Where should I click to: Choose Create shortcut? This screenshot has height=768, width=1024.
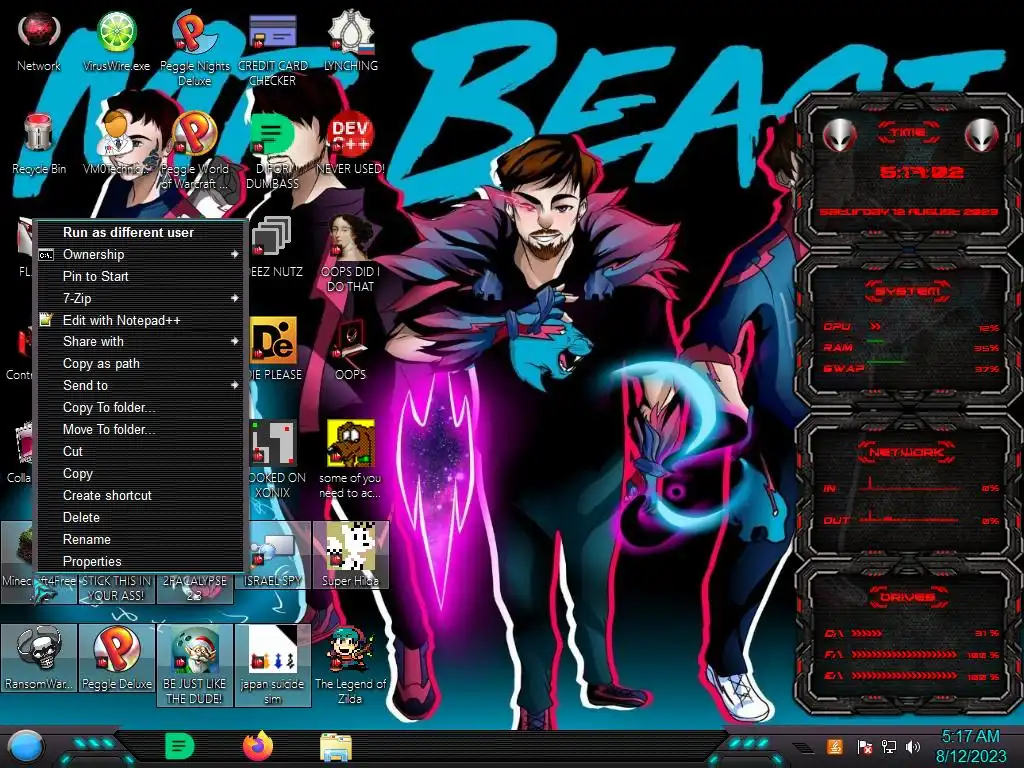click(x=140, y=496)
